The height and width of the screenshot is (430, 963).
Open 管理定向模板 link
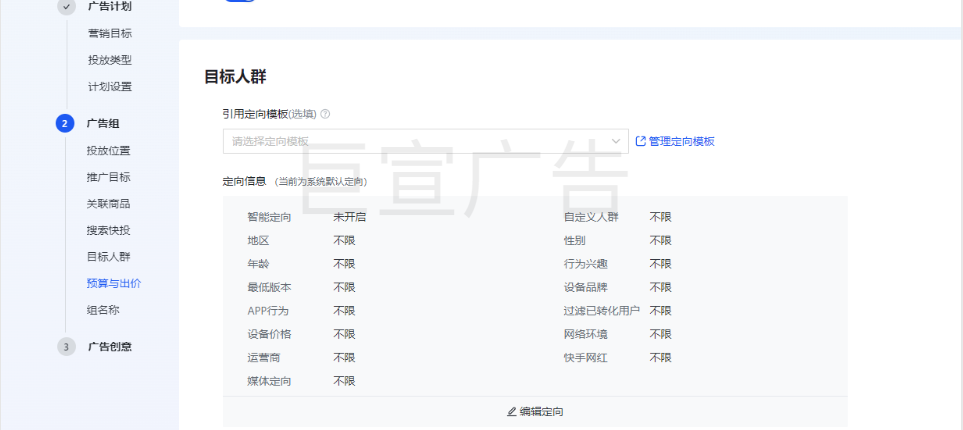tap(682, 141)
